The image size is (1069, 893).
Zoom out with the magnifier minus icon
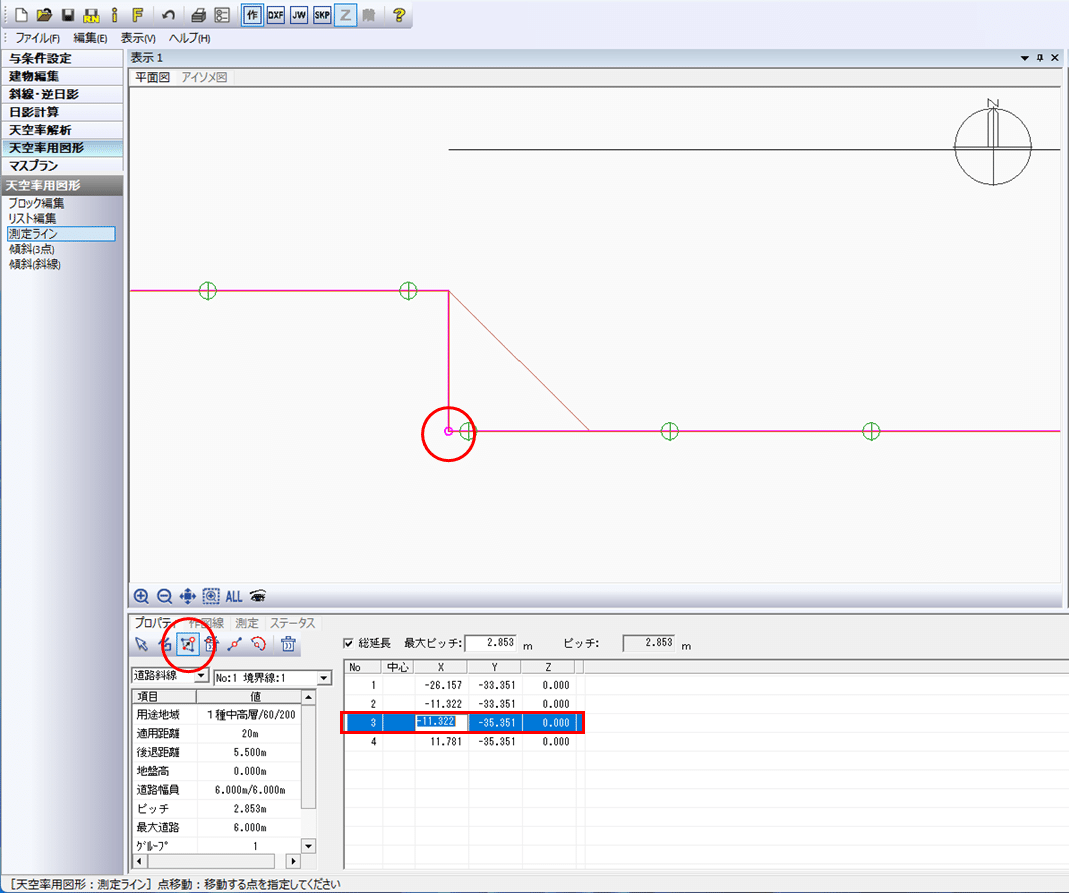click(164, 596)
